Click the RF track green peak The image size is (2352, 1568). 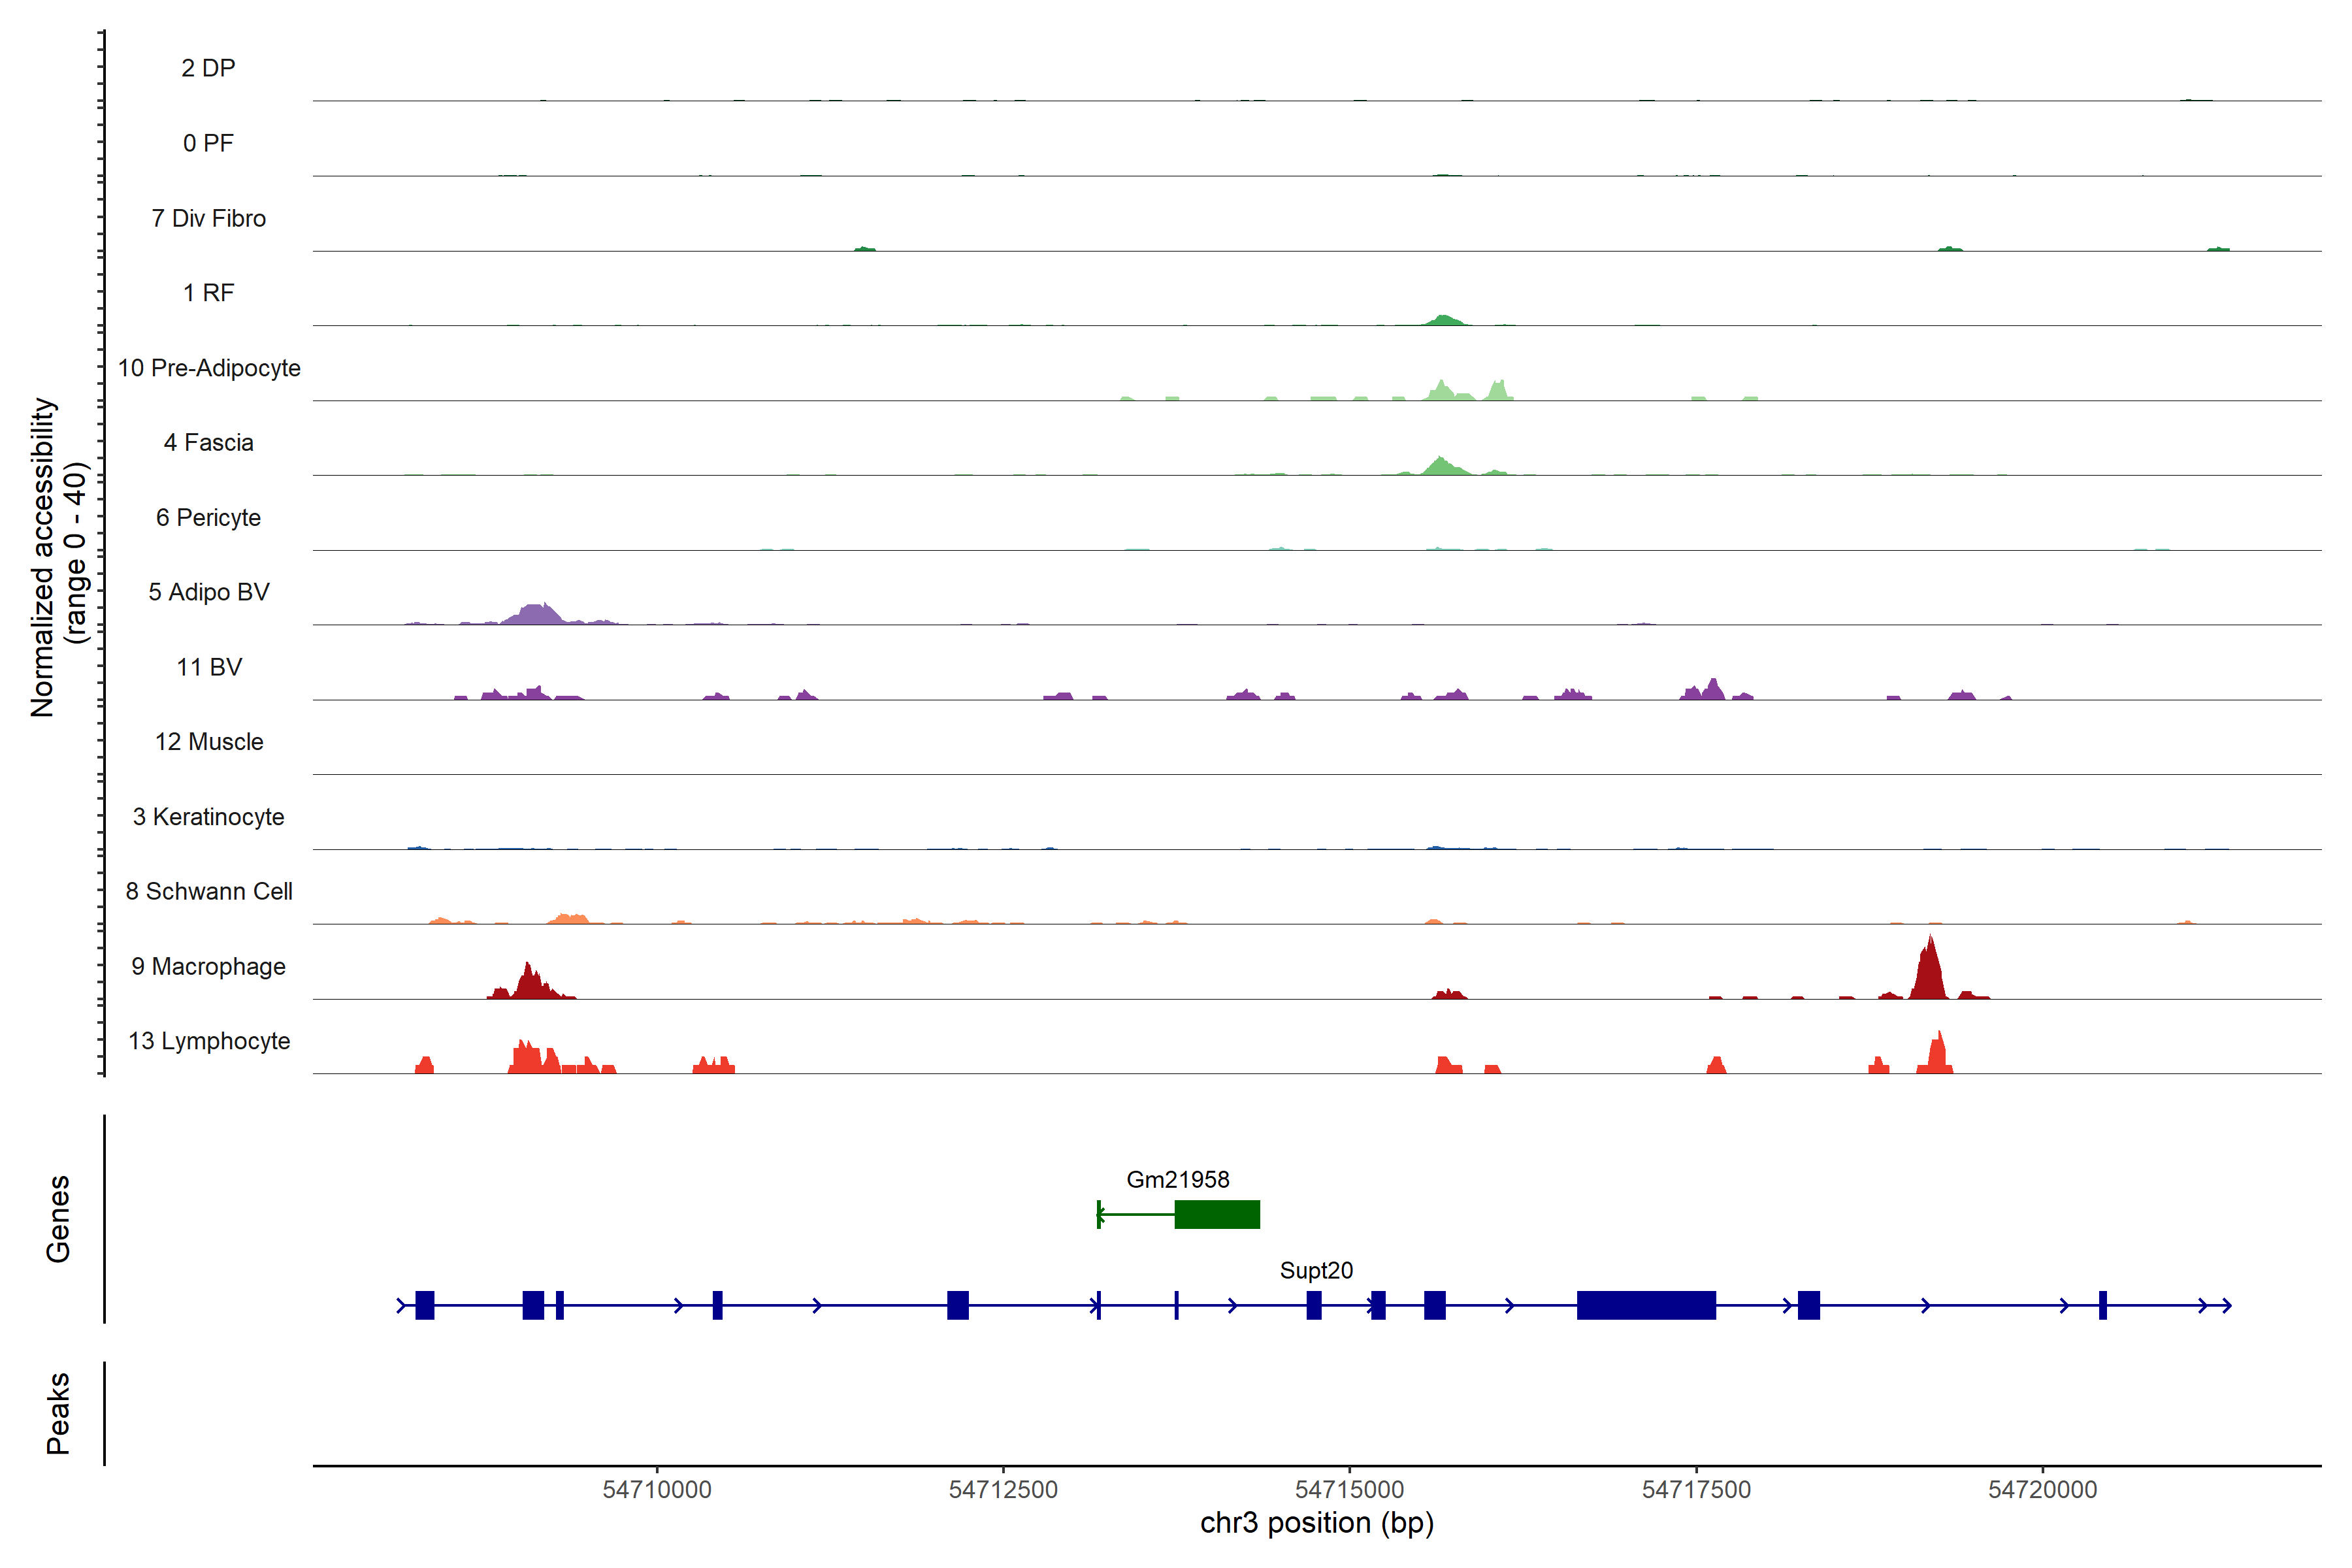tap(1443, 320)
